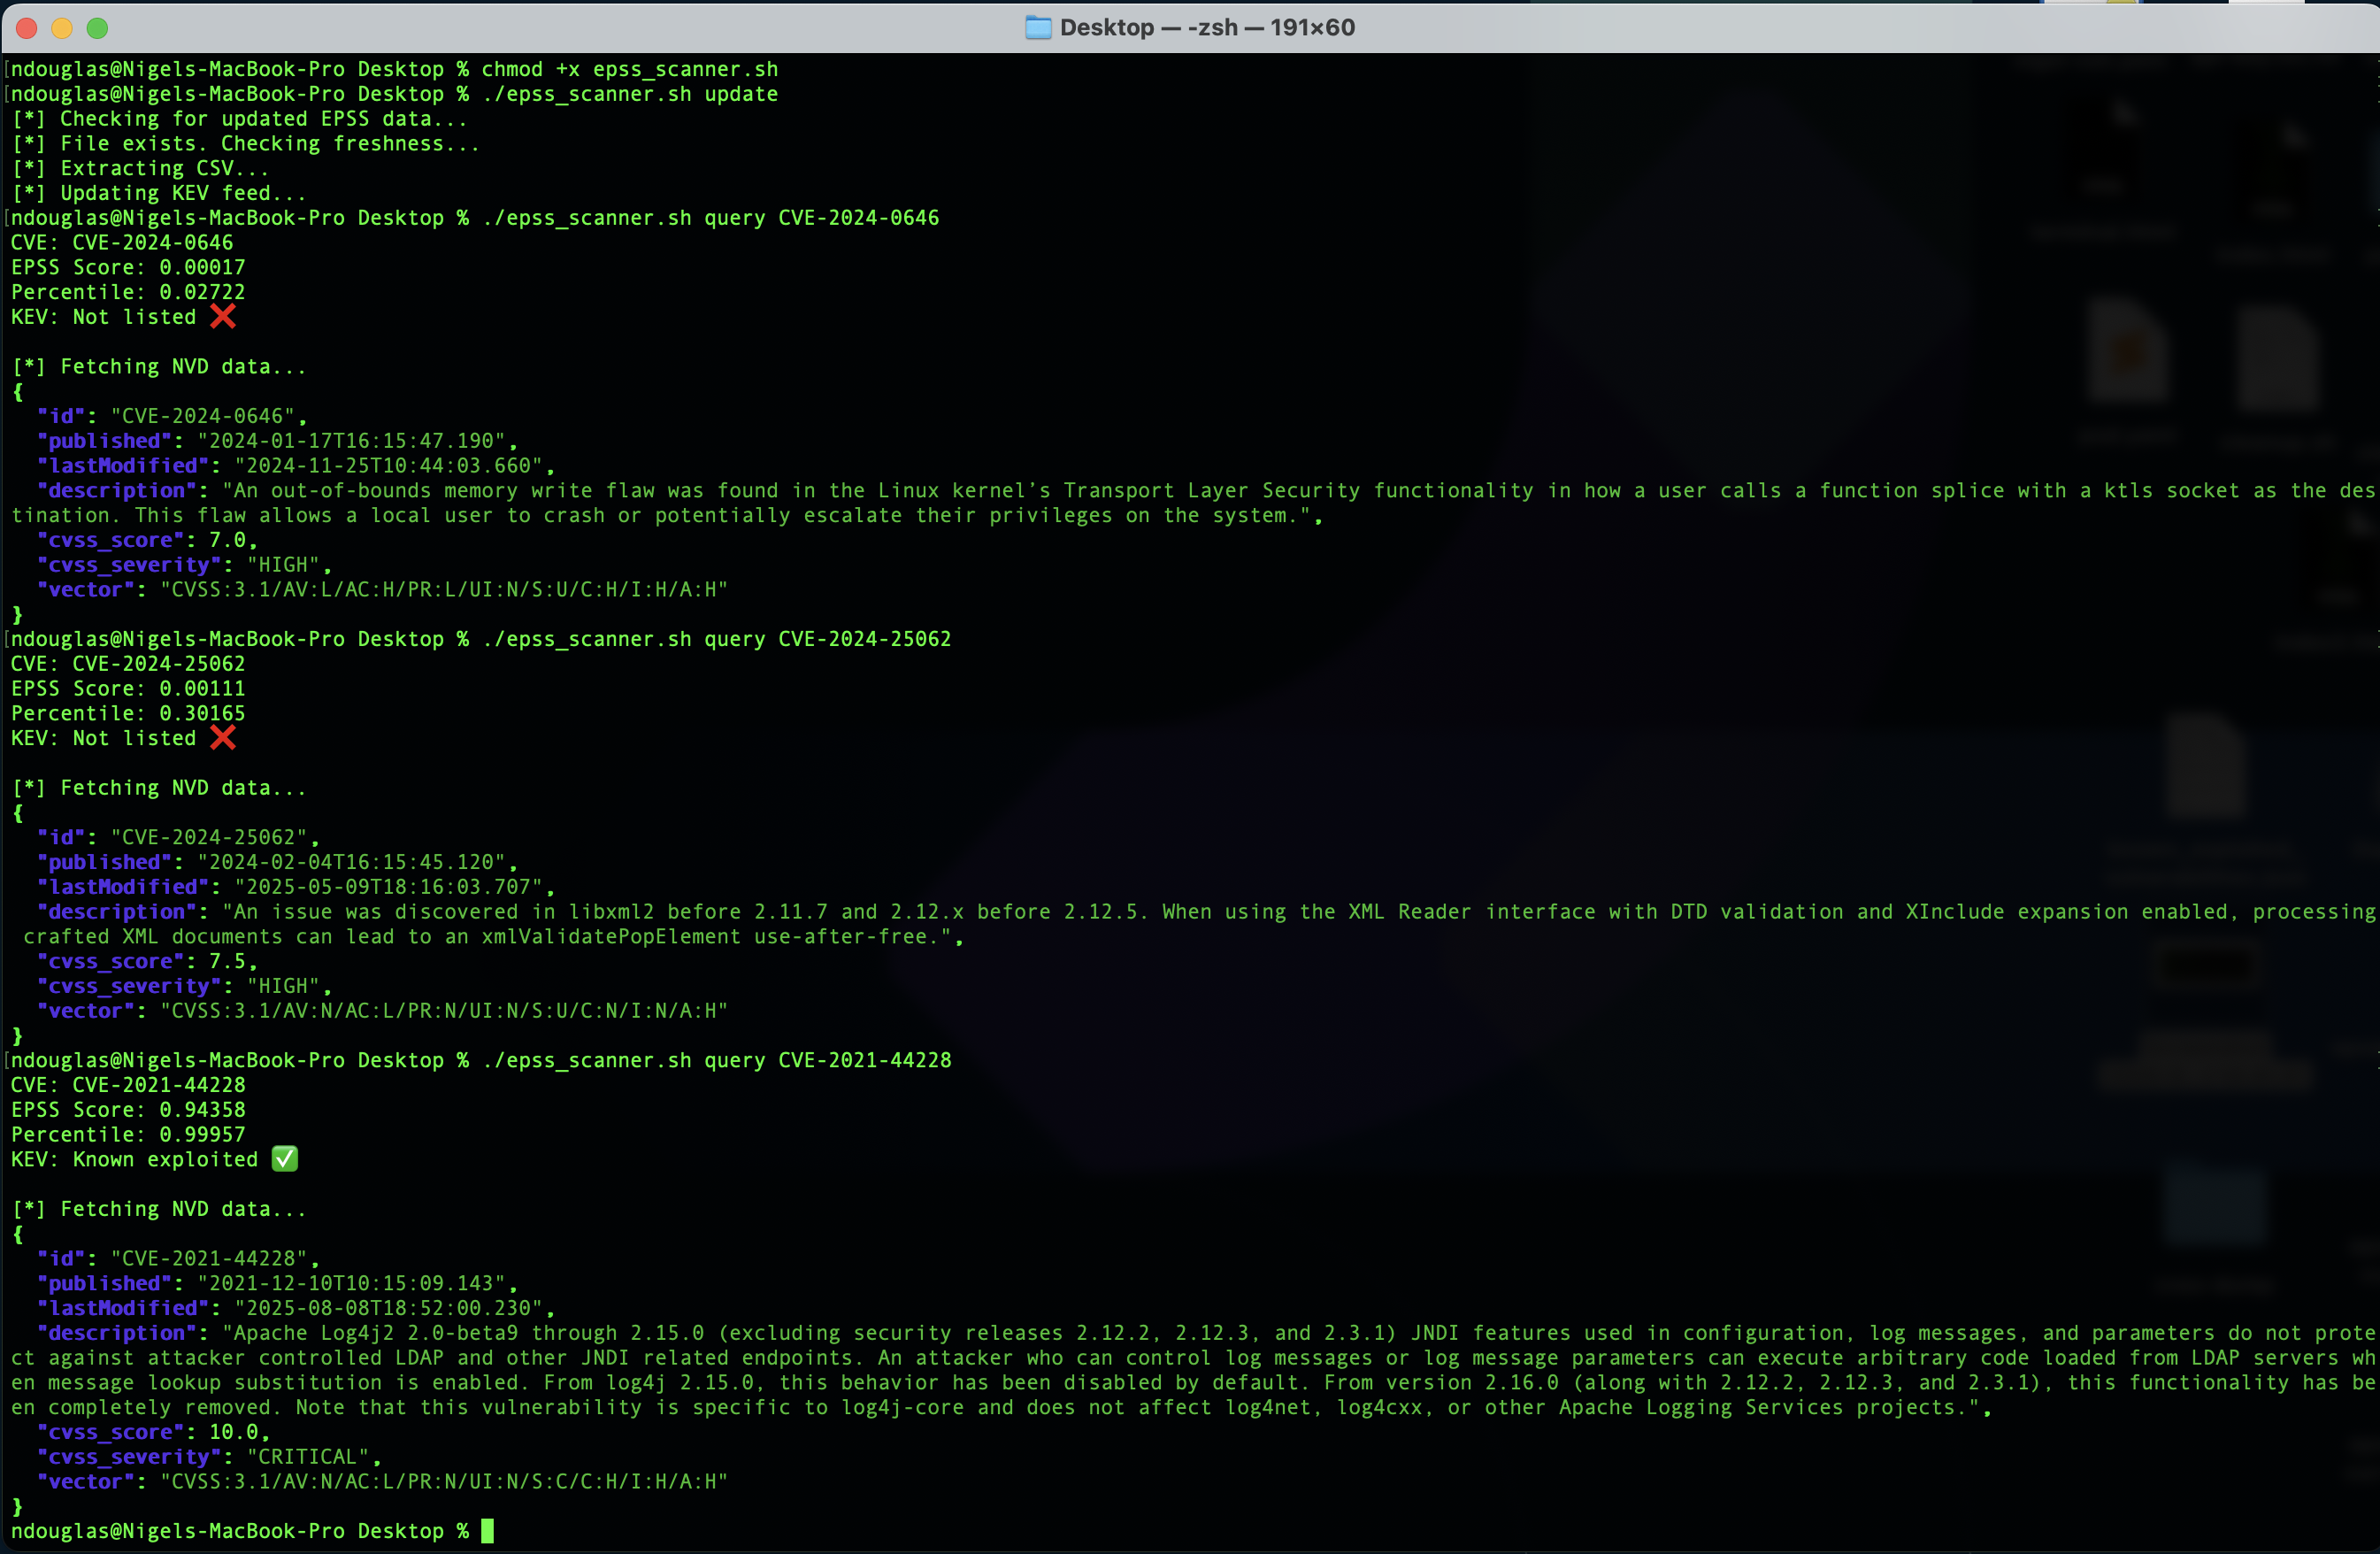The height and width of the screenshot is (1554, 2380).
Task: Click 'KEV: Known exploited' text
Action: point(135,1159)
